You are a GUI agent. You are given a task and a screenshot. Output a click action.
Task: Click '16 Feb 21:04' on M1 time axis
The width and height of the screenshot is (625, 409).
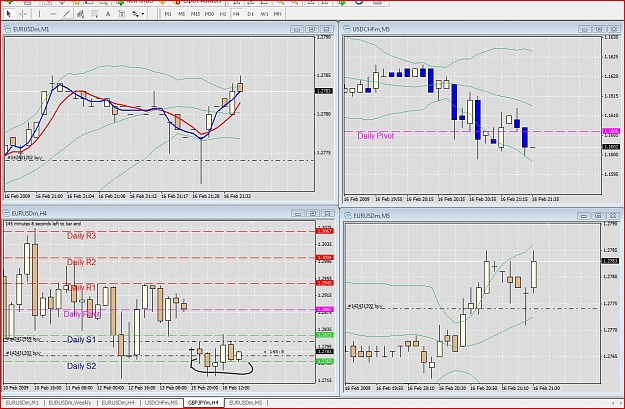[x=81, y=197]
